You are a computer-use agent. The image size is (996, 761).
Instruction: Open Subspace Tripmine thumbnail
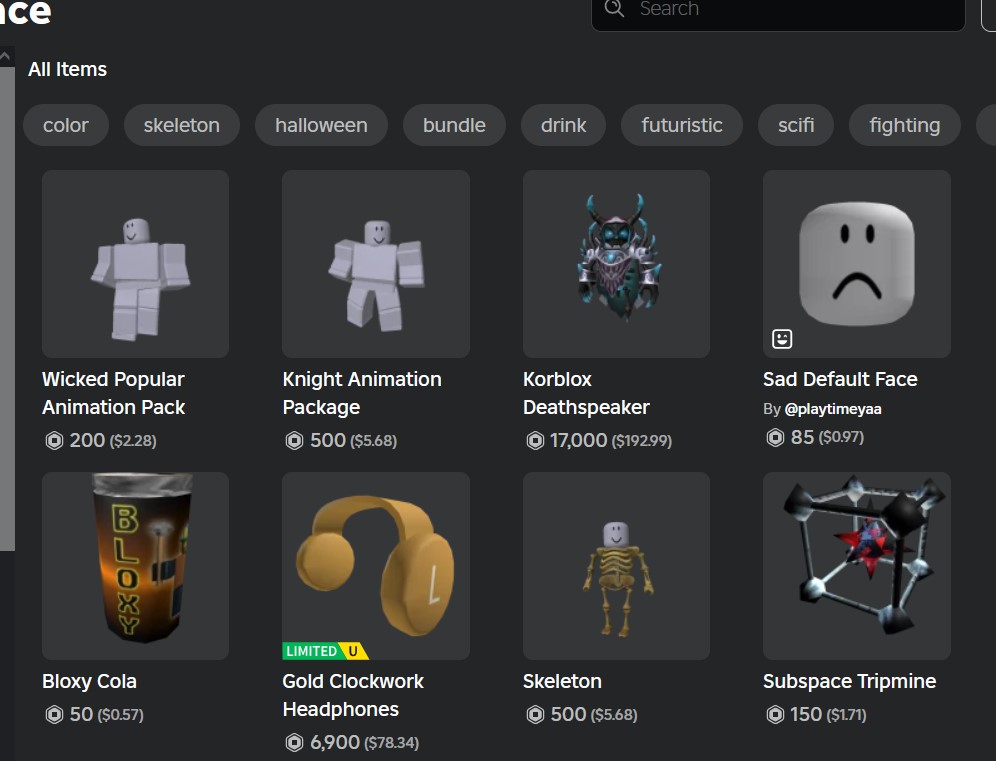(x=857, y=565)
